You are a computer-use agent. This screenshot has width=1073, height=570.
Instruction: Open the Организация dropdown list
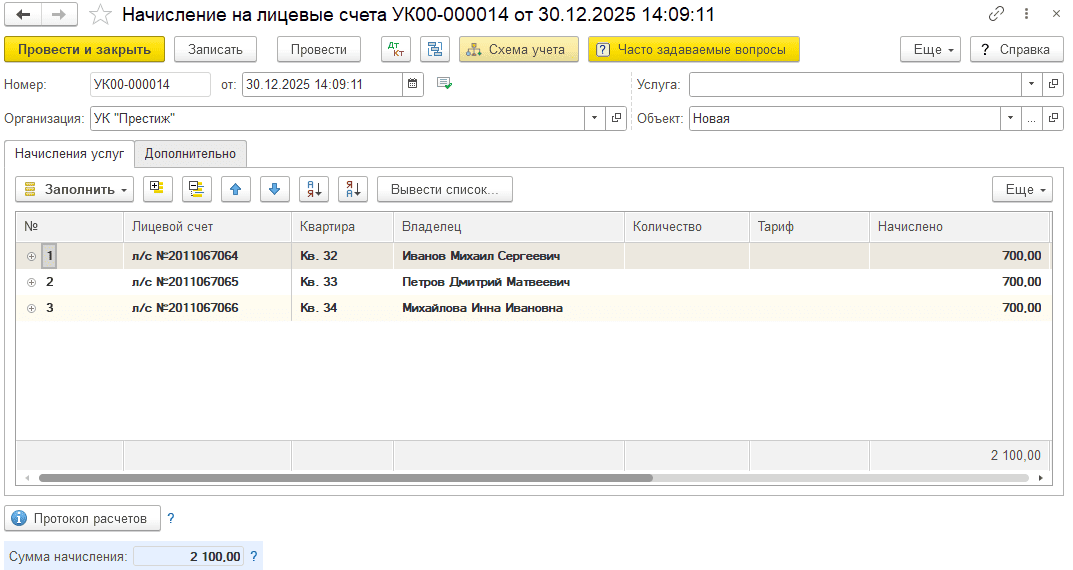(x=595, y=118)
